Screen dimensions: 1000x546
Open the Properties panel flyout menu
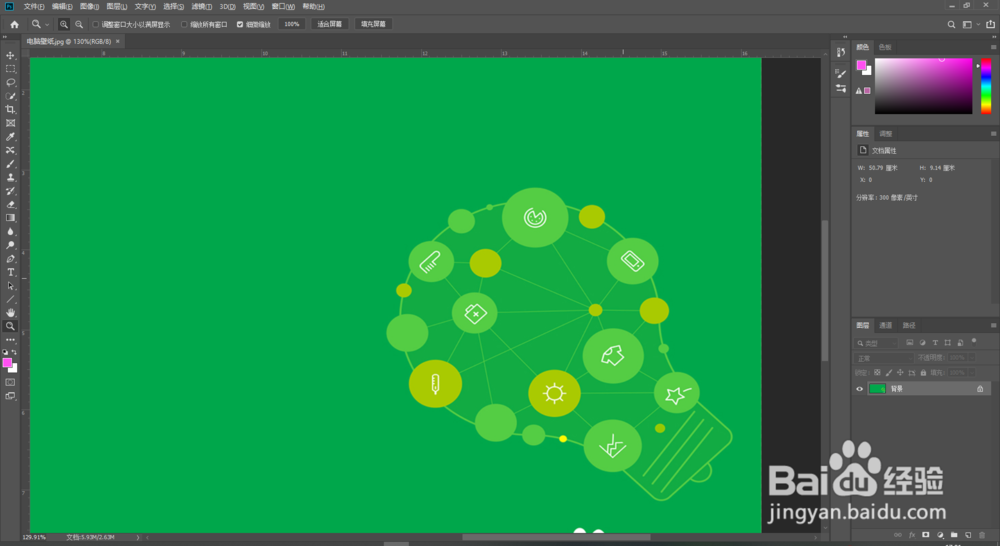(993, 134)
